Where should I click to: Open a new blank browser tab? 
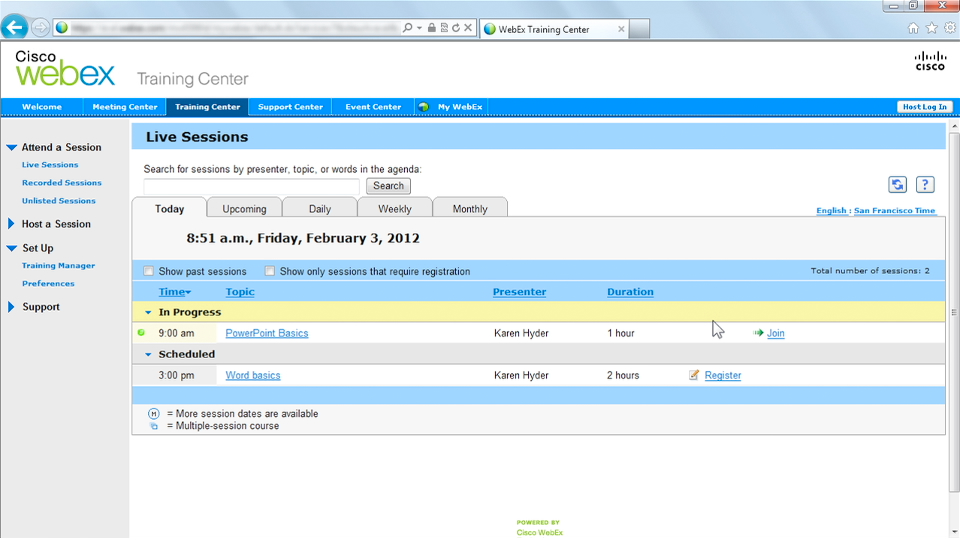click(639, 29)
